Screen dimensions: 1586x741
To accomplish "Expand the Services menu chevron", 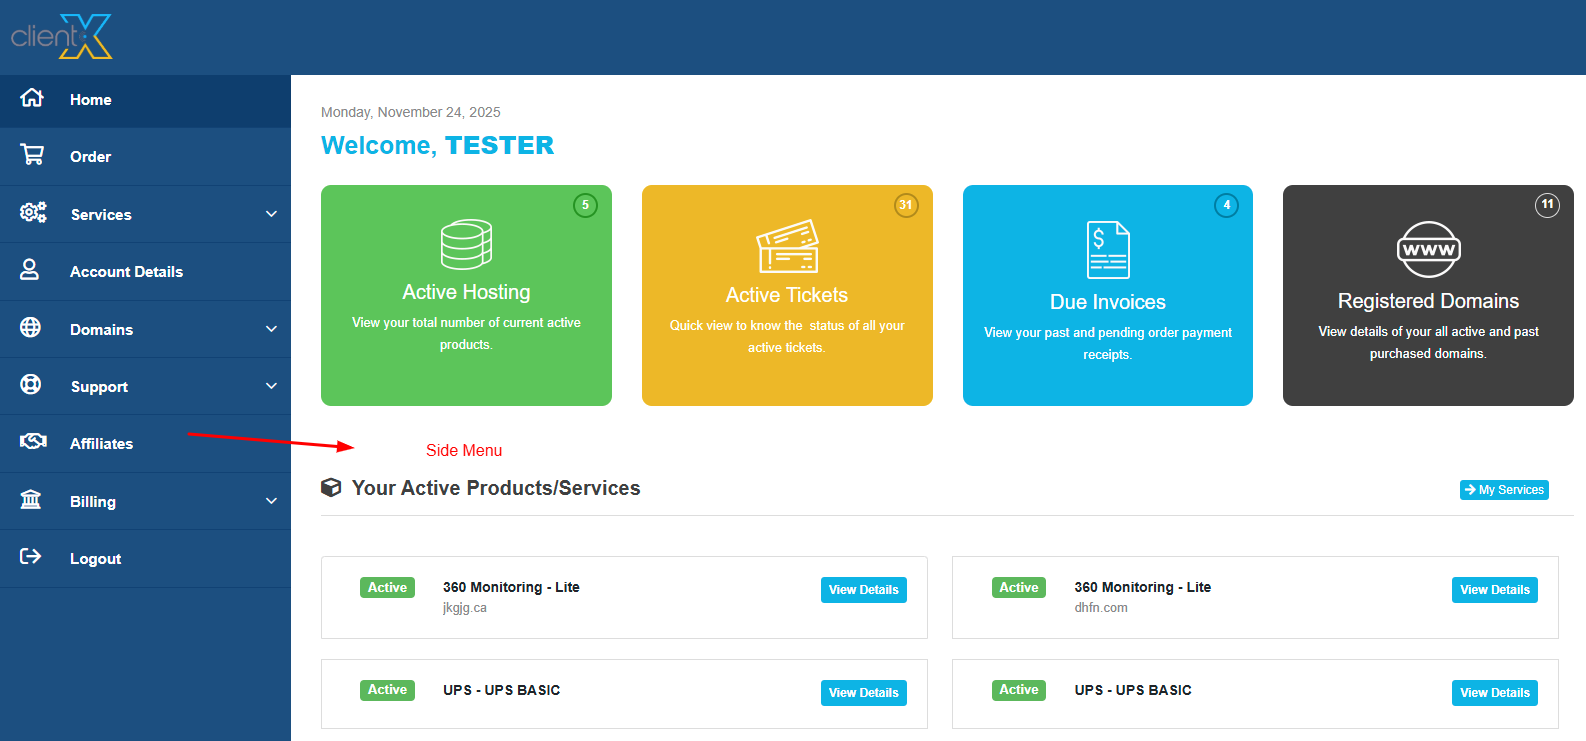I will [x=271, y=214].
